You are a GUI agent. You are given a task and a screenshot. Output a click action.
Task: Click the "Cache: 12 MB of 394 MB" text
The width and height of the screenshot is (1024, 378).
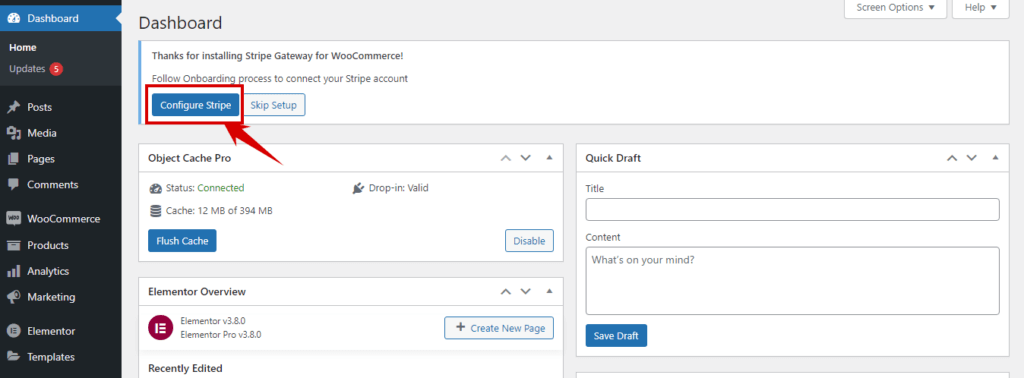coord(219,210)
